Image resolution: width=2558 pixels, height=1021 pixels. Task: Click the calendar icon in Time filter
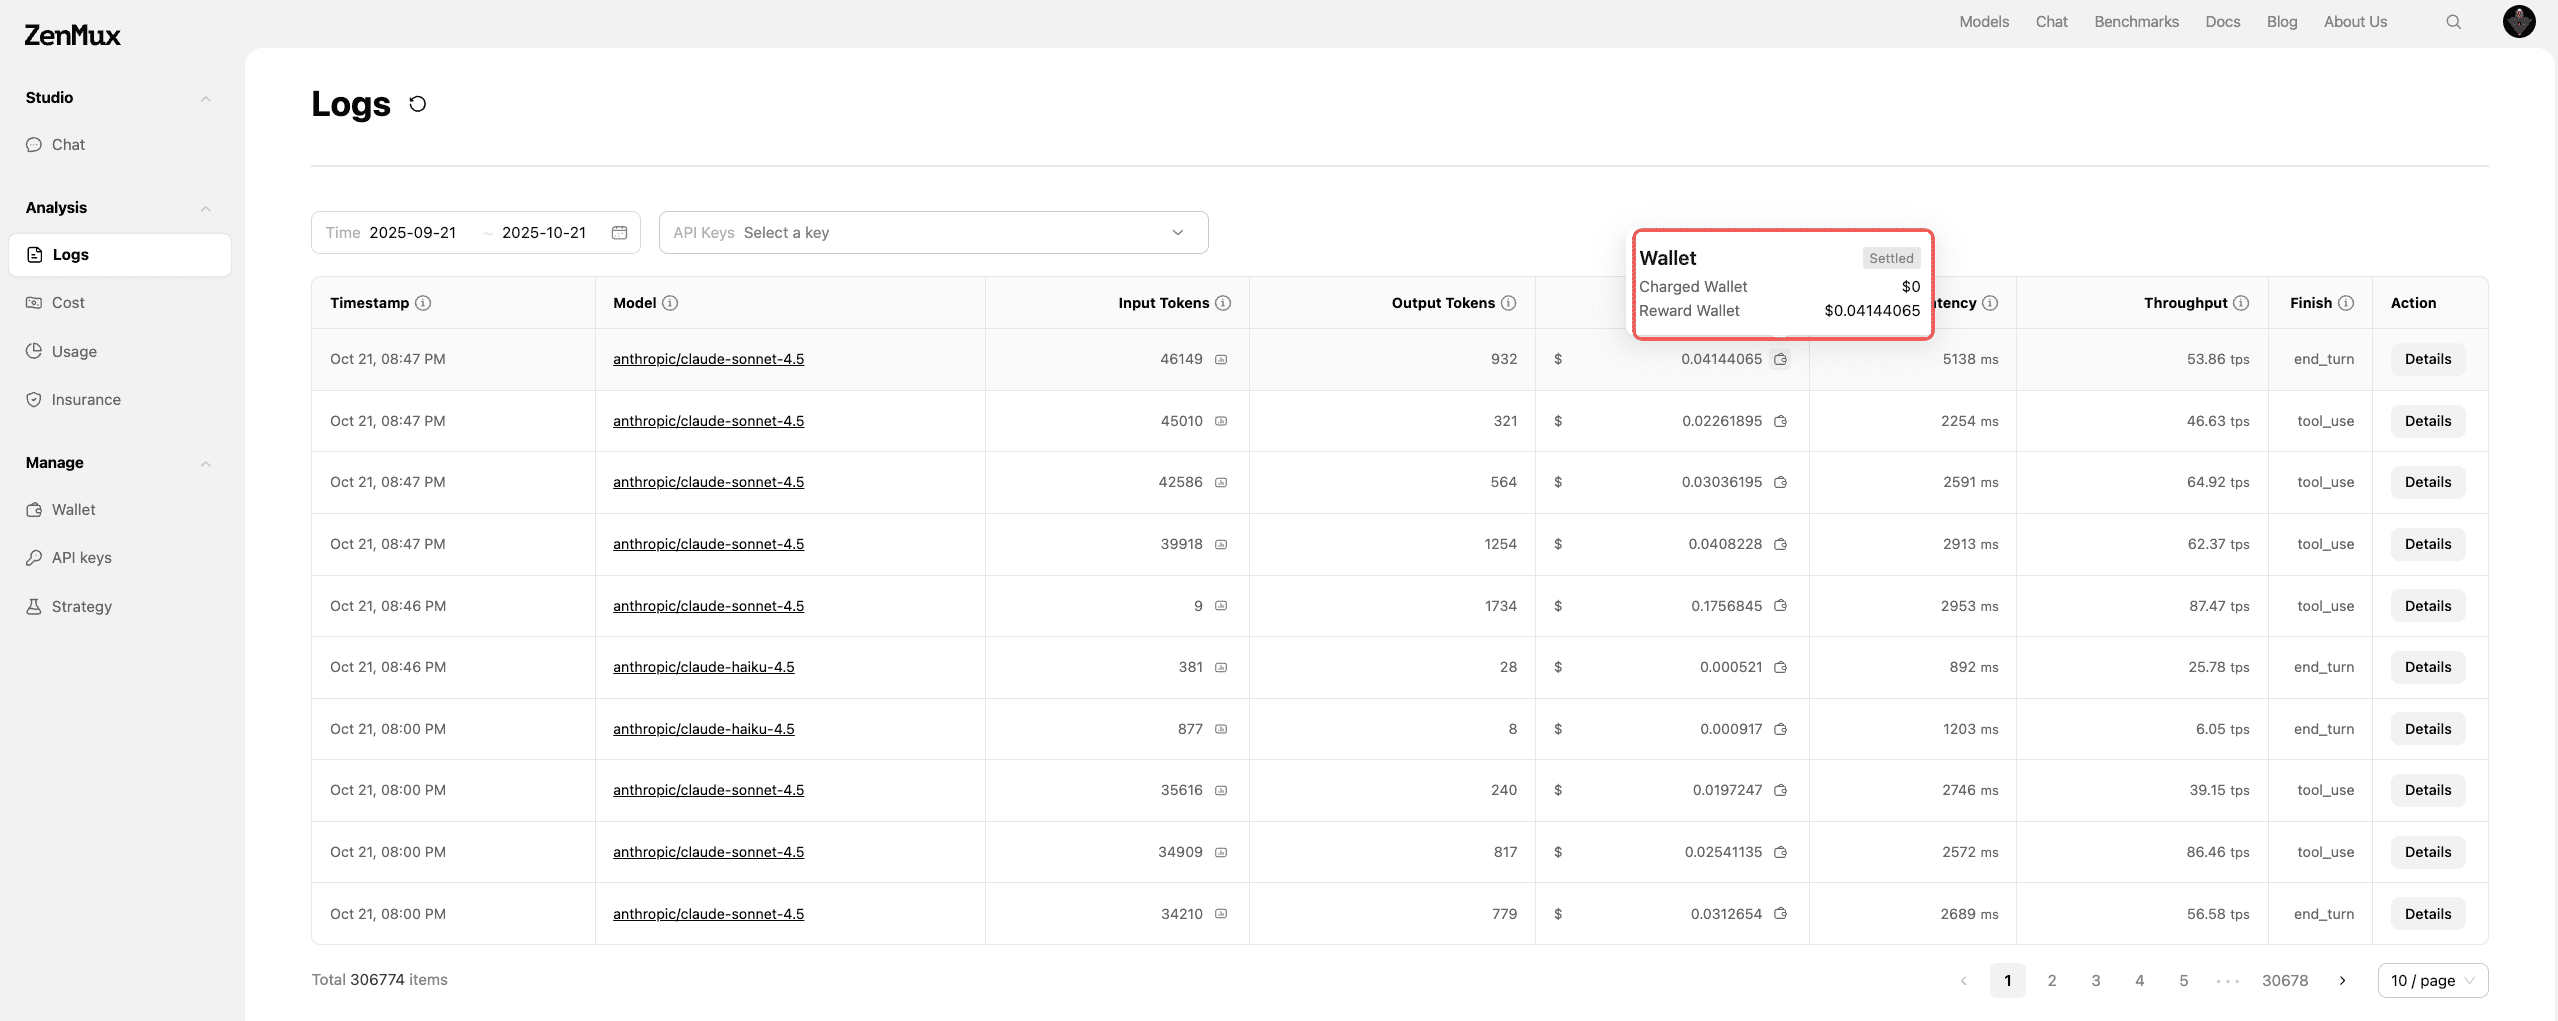(619, 233)
